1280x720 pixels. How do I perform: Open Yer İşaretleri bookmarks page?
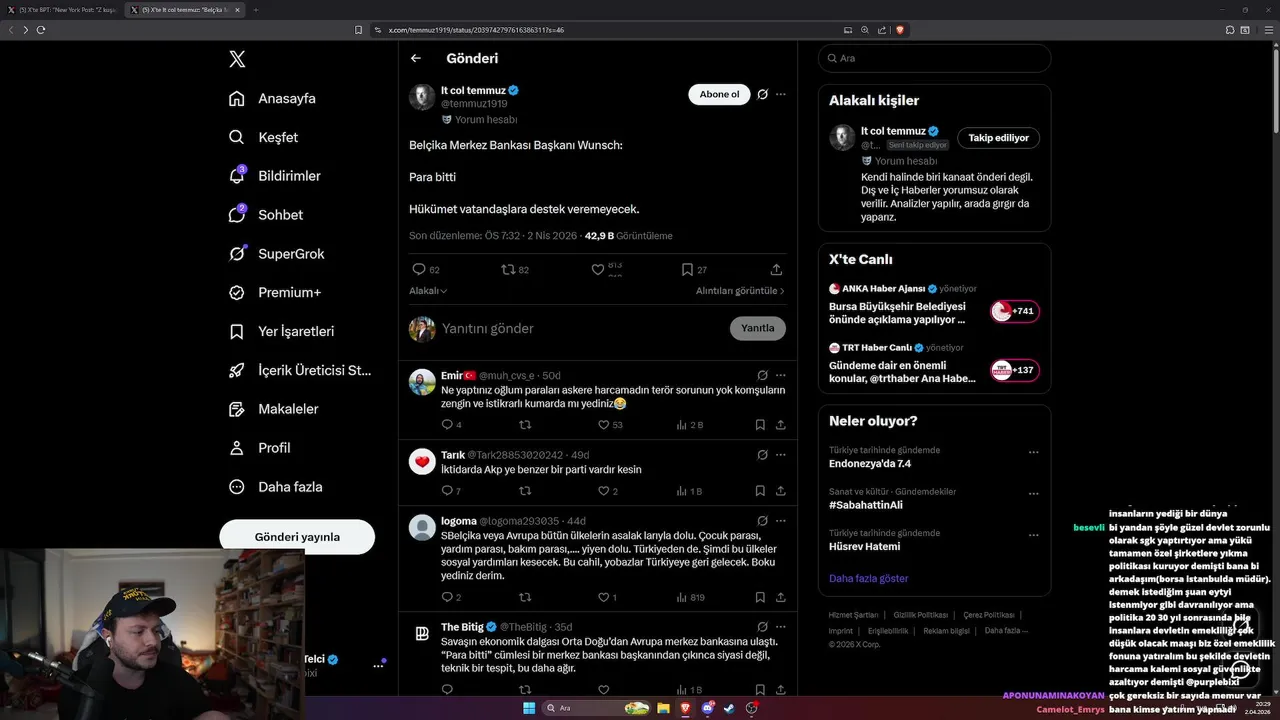pos(281,331)
